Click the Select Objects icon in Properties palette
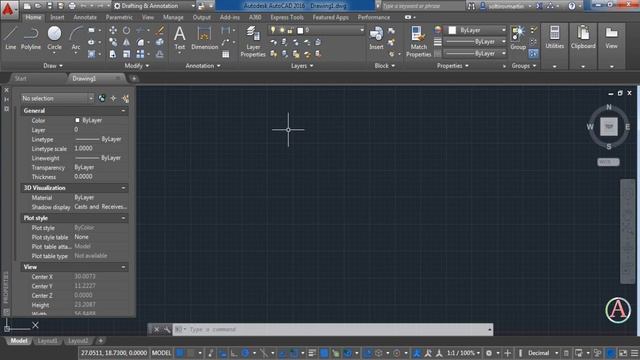640x360 pixels. pyautogui.click(x=113, y=98)
